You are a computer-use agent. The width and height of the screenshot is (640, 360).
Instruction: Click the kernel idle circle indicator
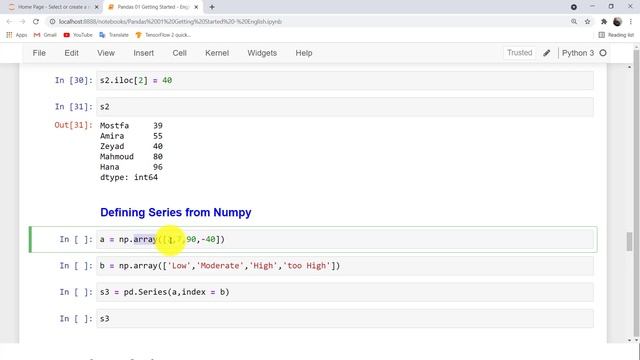[603, 53]
